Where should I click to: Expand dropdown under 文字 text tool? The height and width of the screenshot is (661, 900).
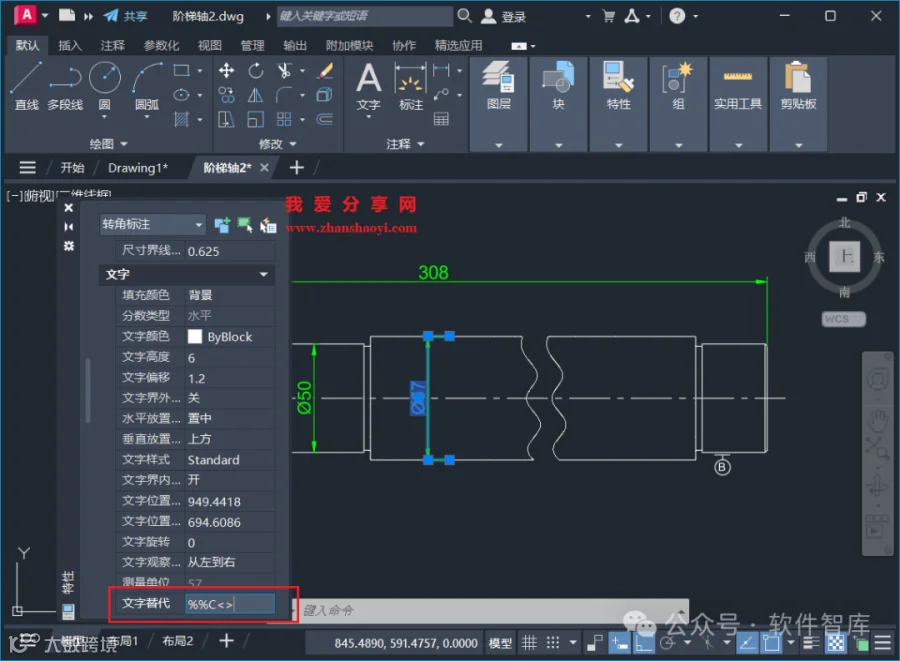click(368, 117)
